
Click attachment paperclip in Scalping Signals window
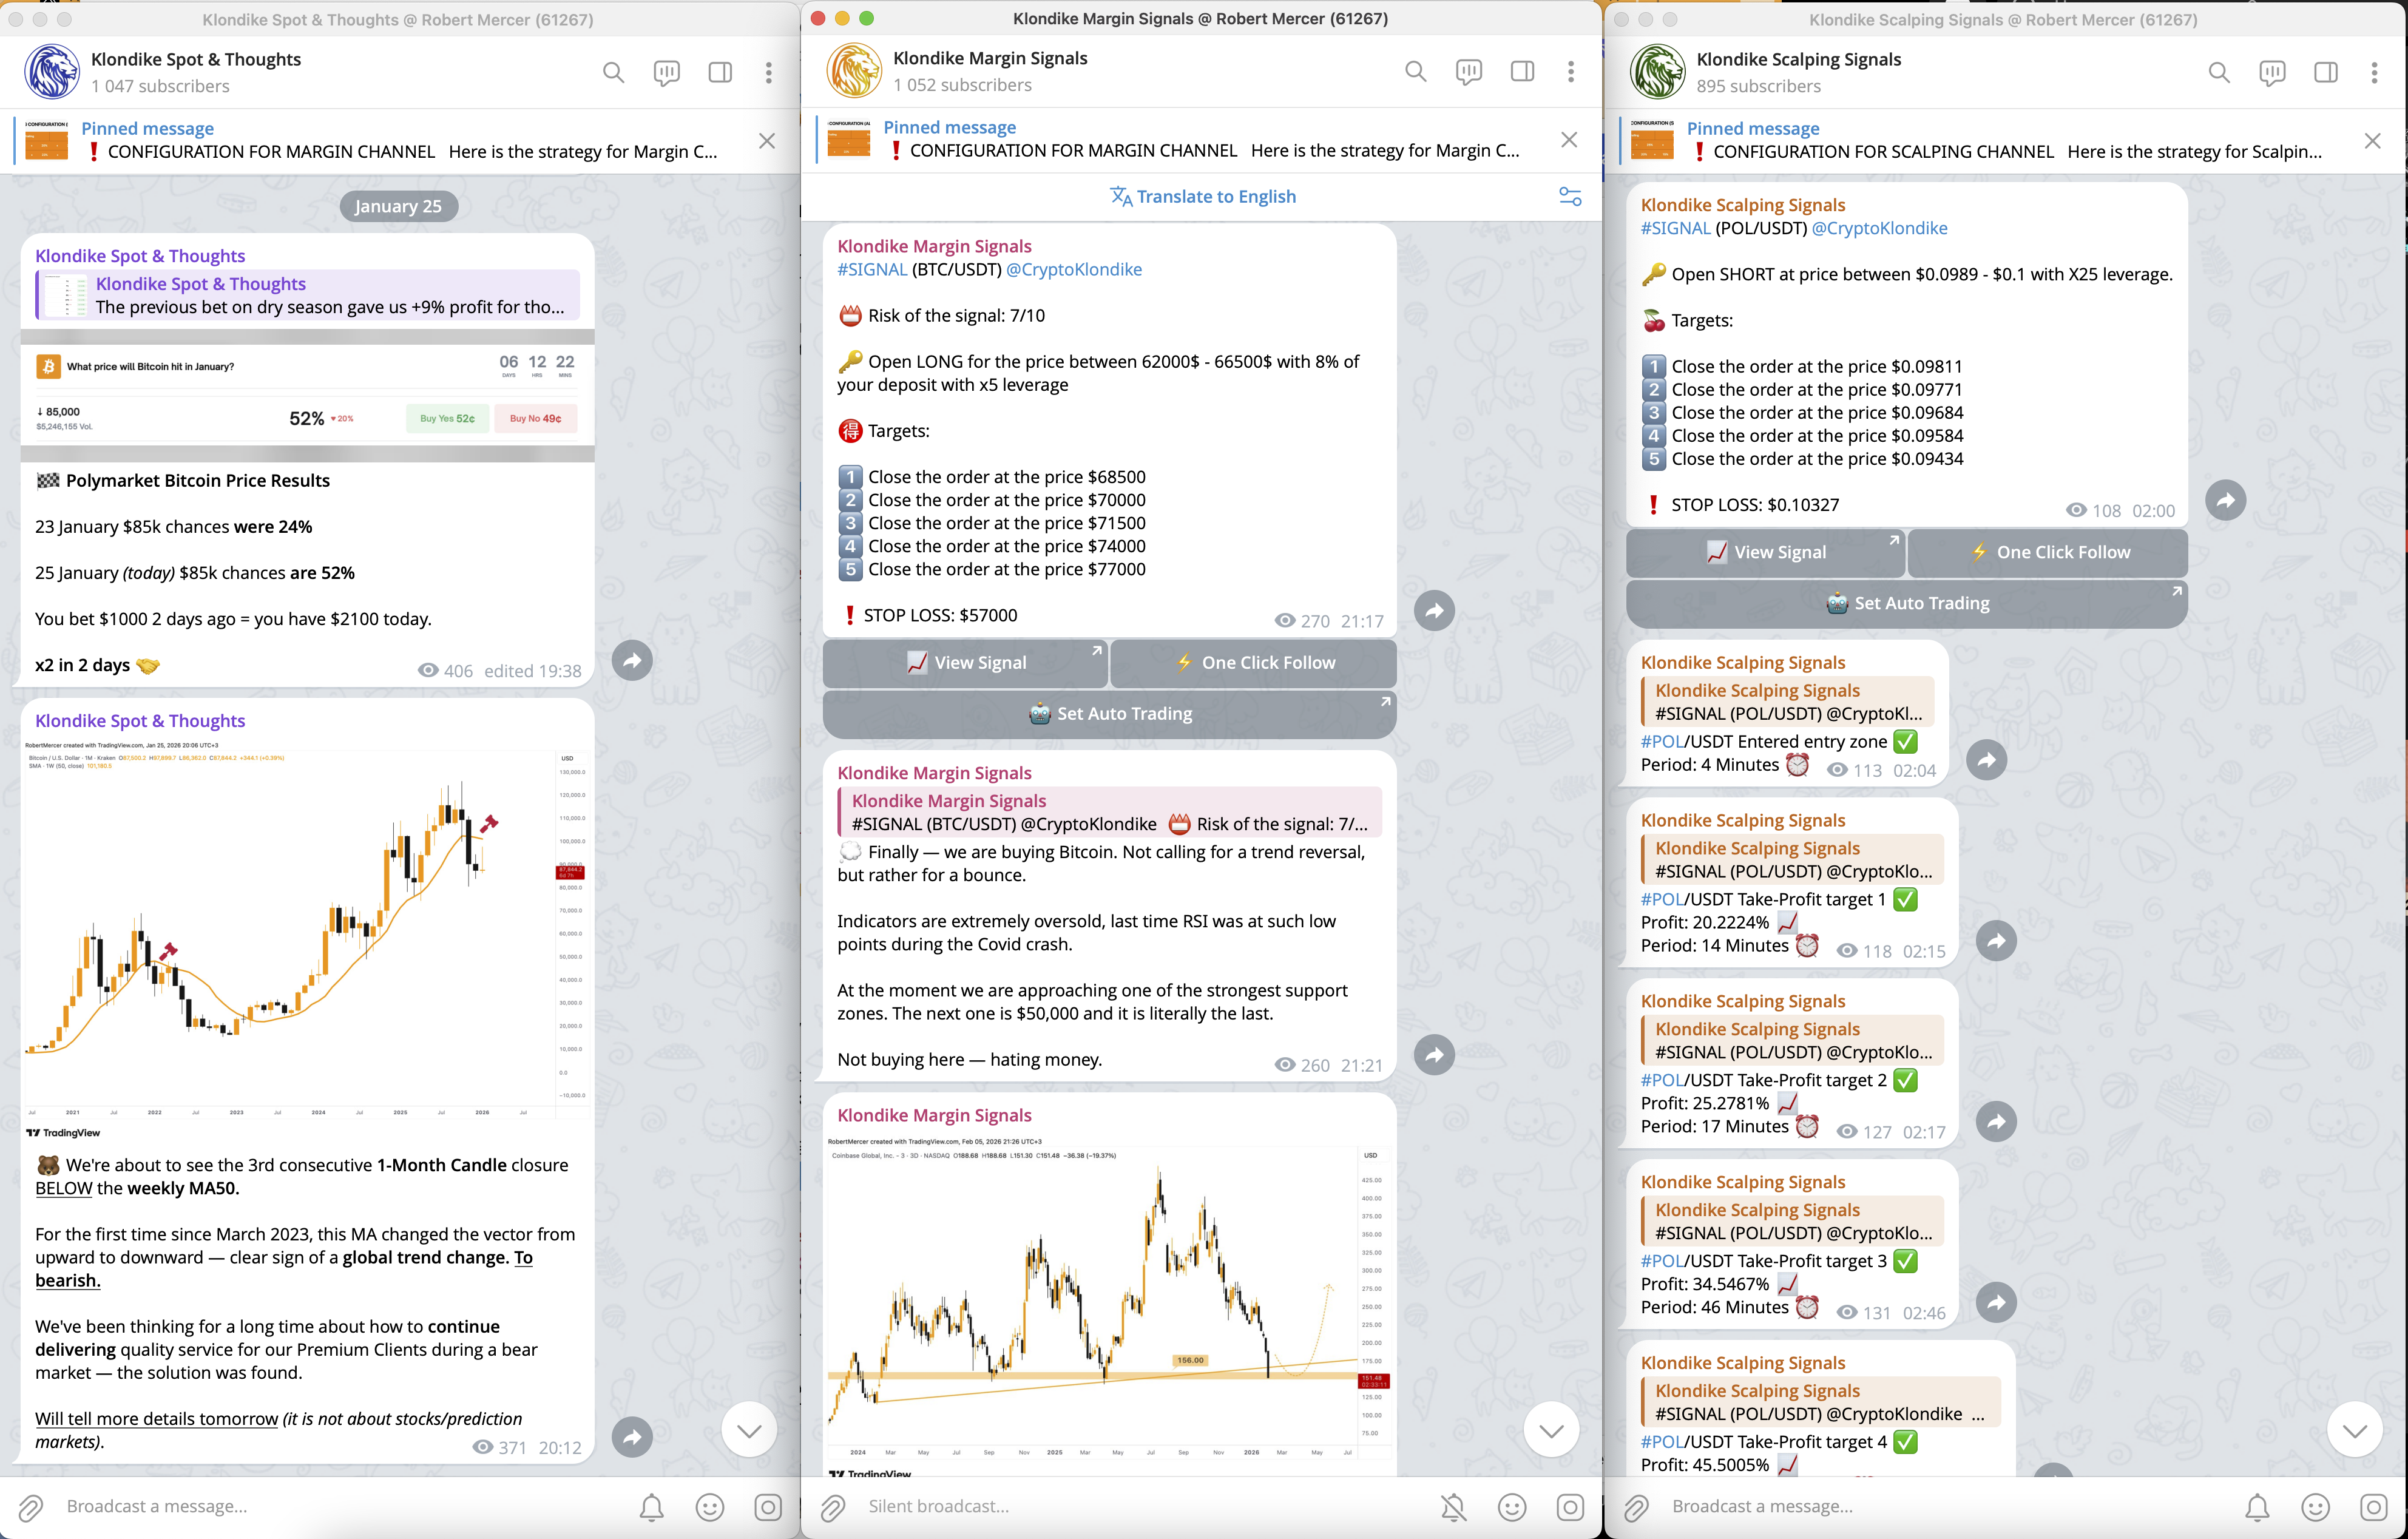point(1636,1507)
